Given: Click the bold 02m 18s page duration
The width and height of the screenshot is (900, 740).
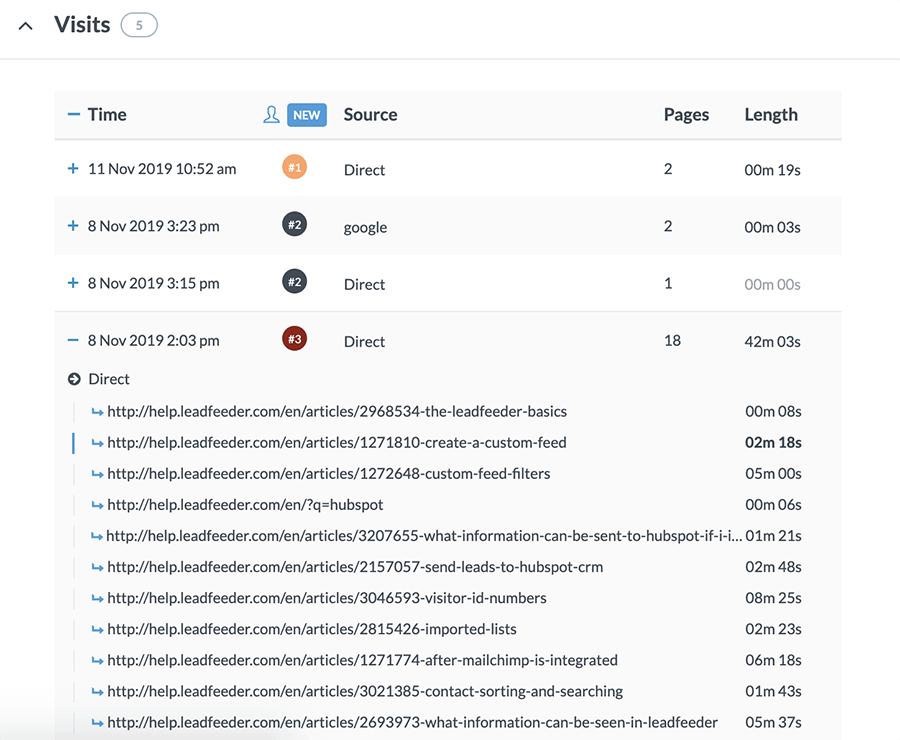Looking at the screenshot, I should (x=773, y=443).
